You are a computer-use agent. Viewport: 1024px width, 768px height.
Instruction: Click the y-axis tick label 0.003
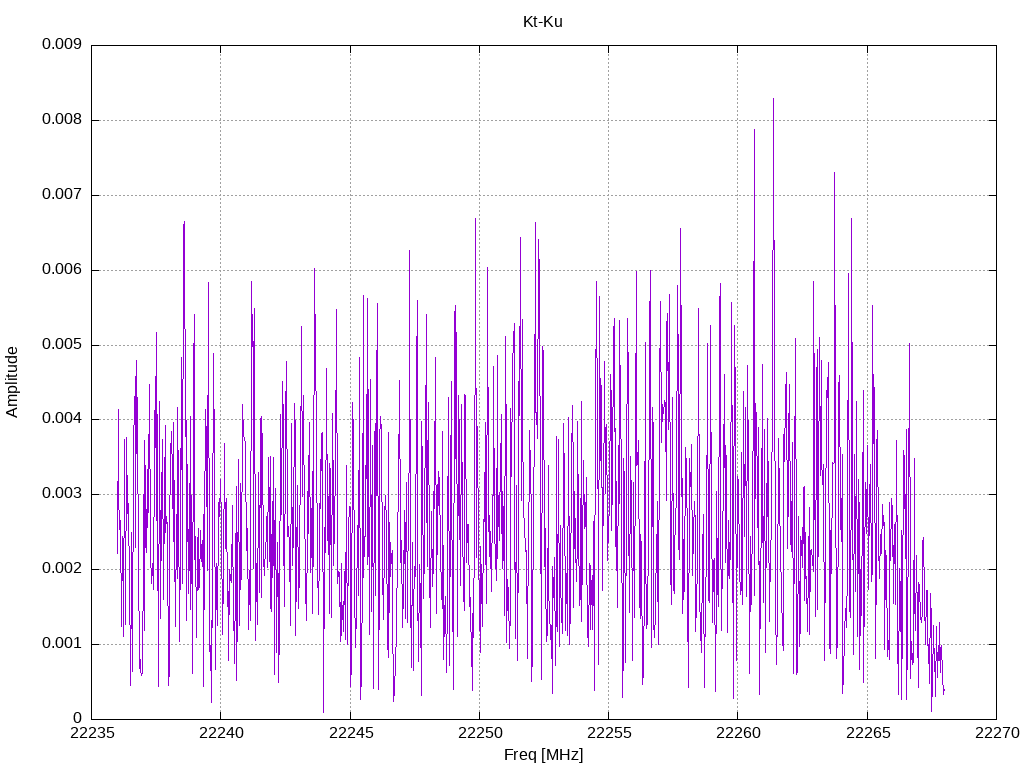[x=62, y=494]
